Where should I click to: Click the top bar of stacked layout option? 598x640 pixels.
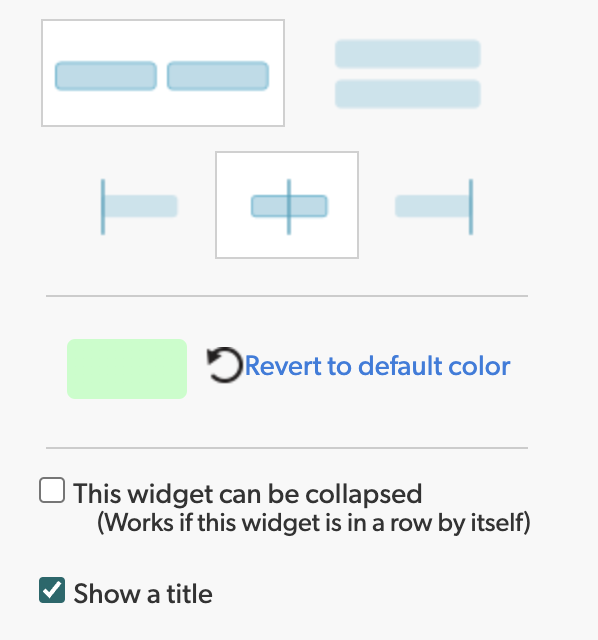coord(407,54)
